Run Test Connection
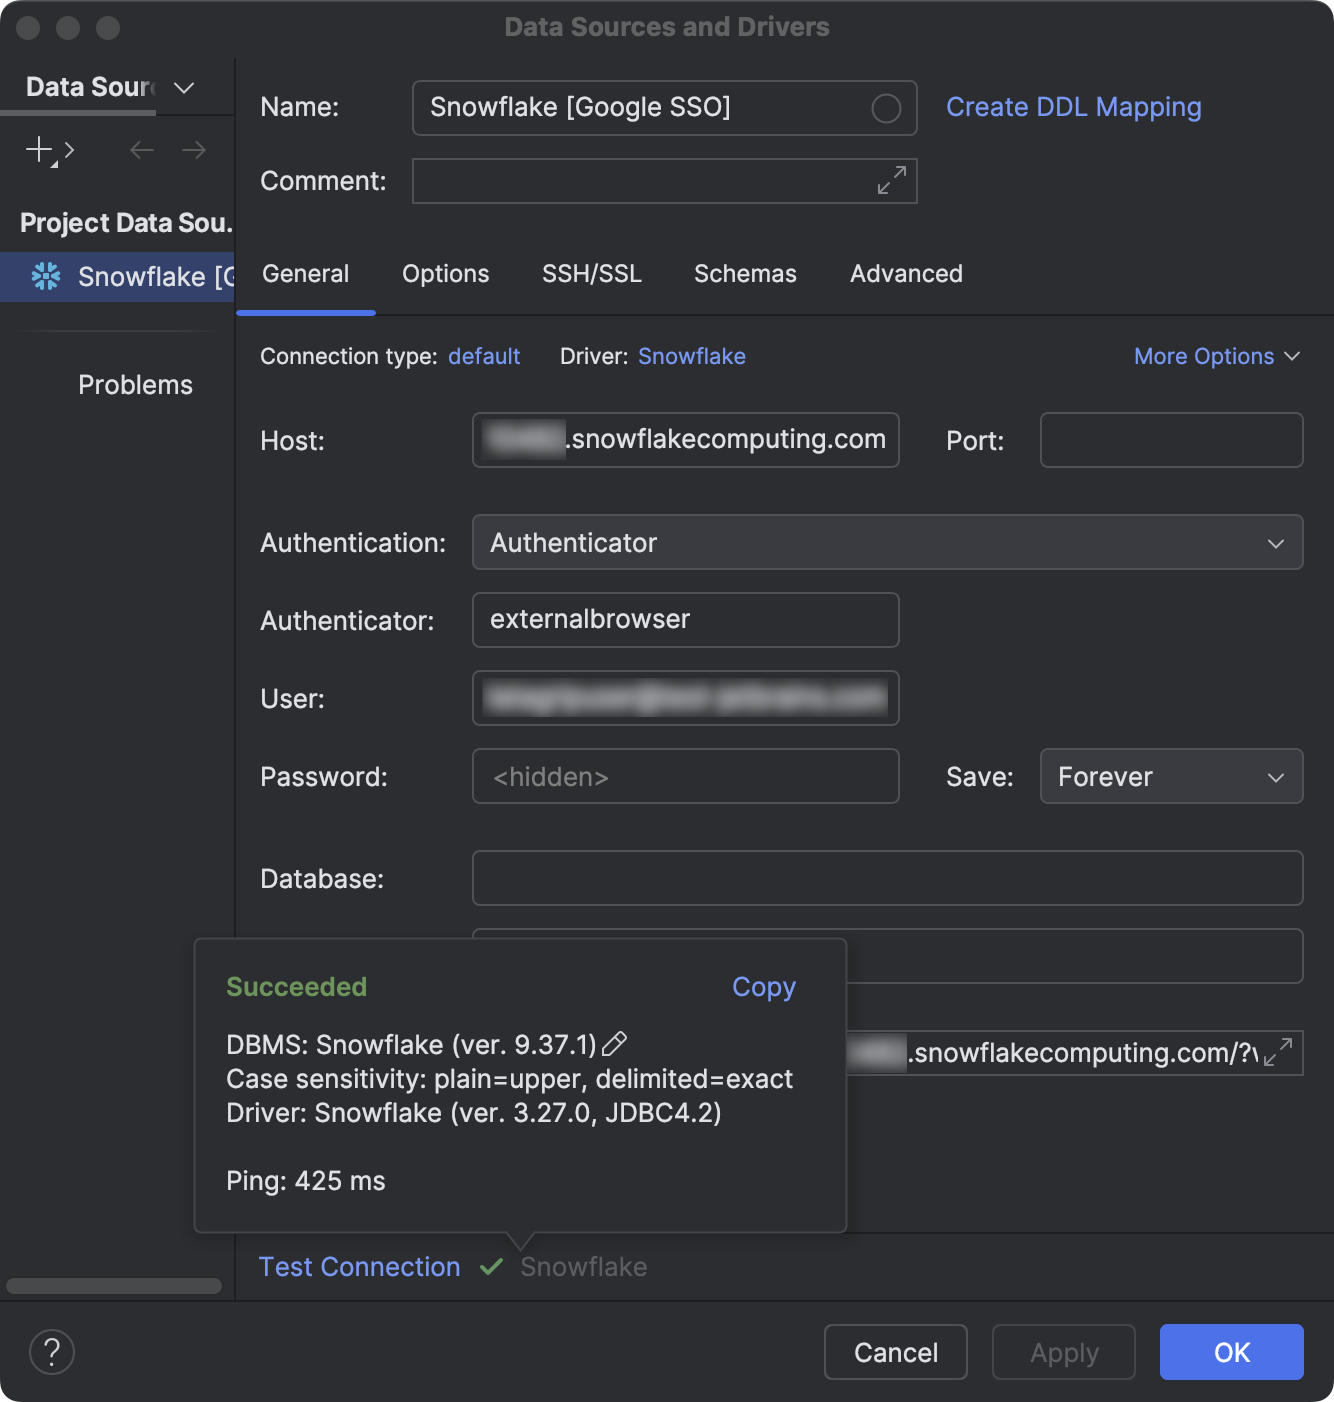This screenshot has height=1402, width=1334. (359, 1267)
